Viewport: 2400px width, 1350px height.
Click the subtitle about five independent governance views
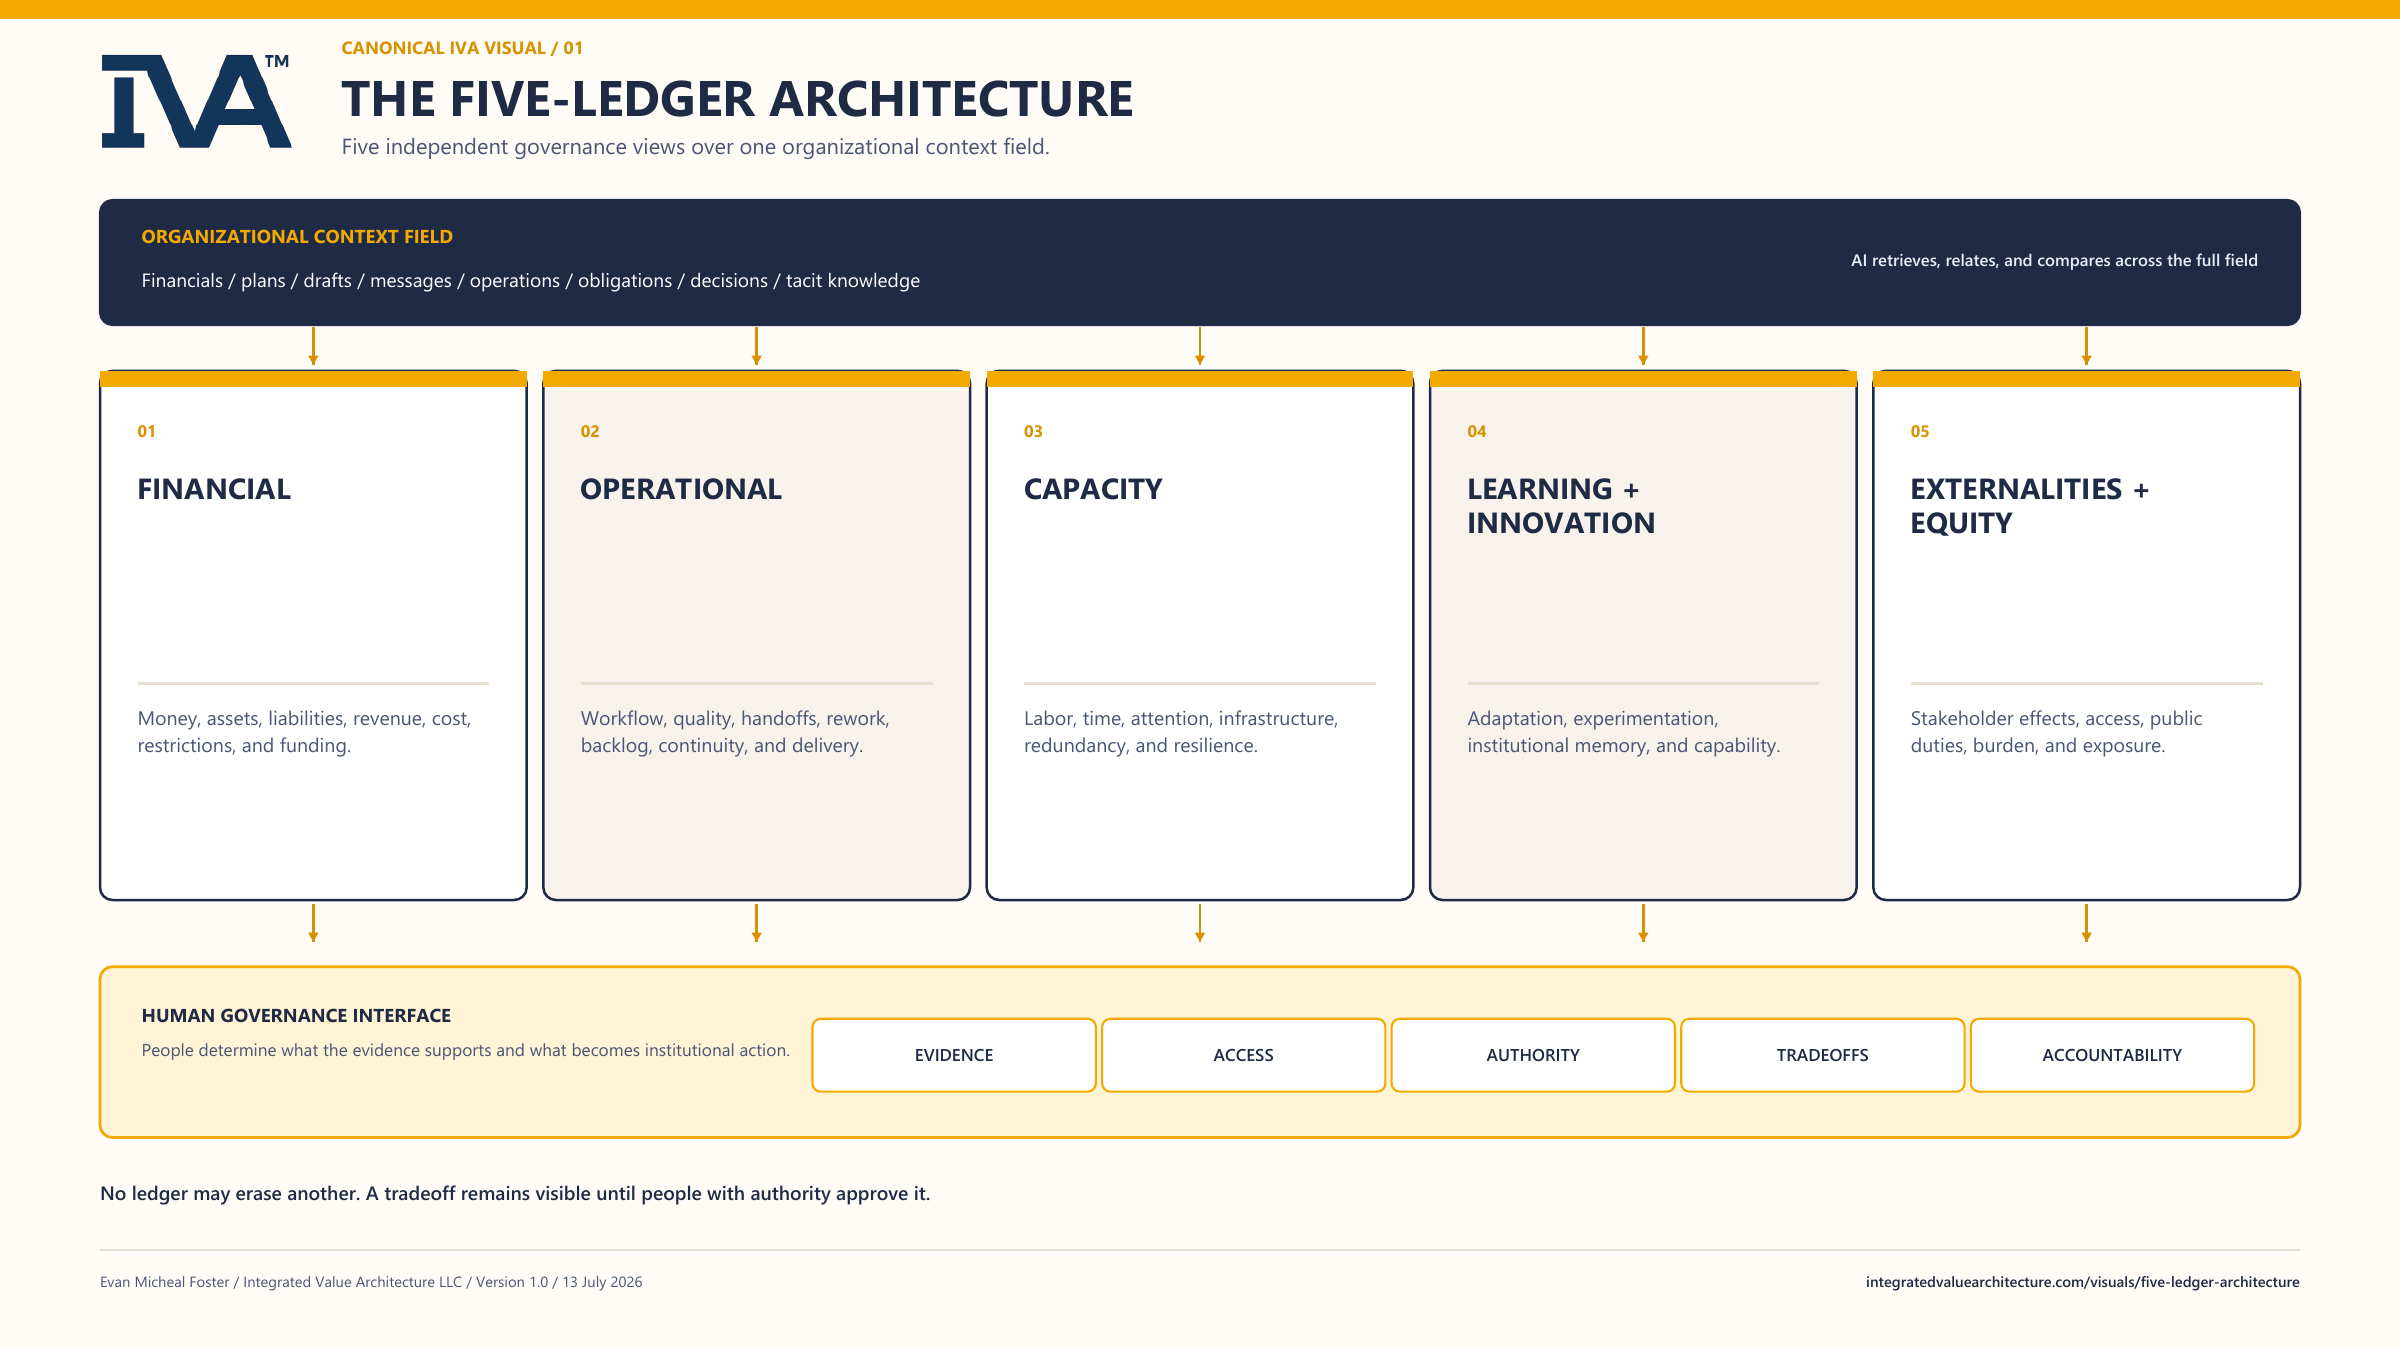[695, 147]
